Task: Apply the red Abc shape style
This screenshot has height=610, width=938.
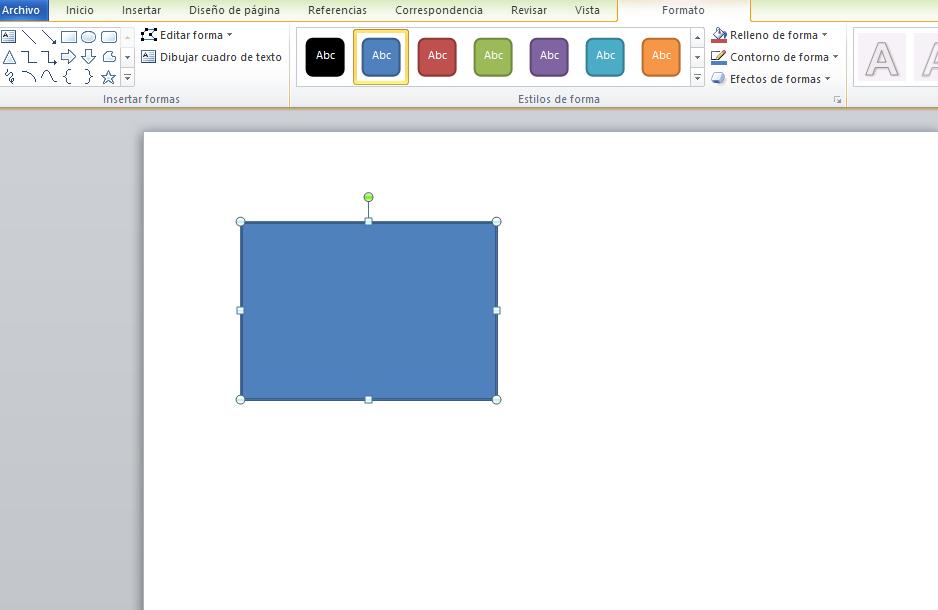Action: pos(437,56)
